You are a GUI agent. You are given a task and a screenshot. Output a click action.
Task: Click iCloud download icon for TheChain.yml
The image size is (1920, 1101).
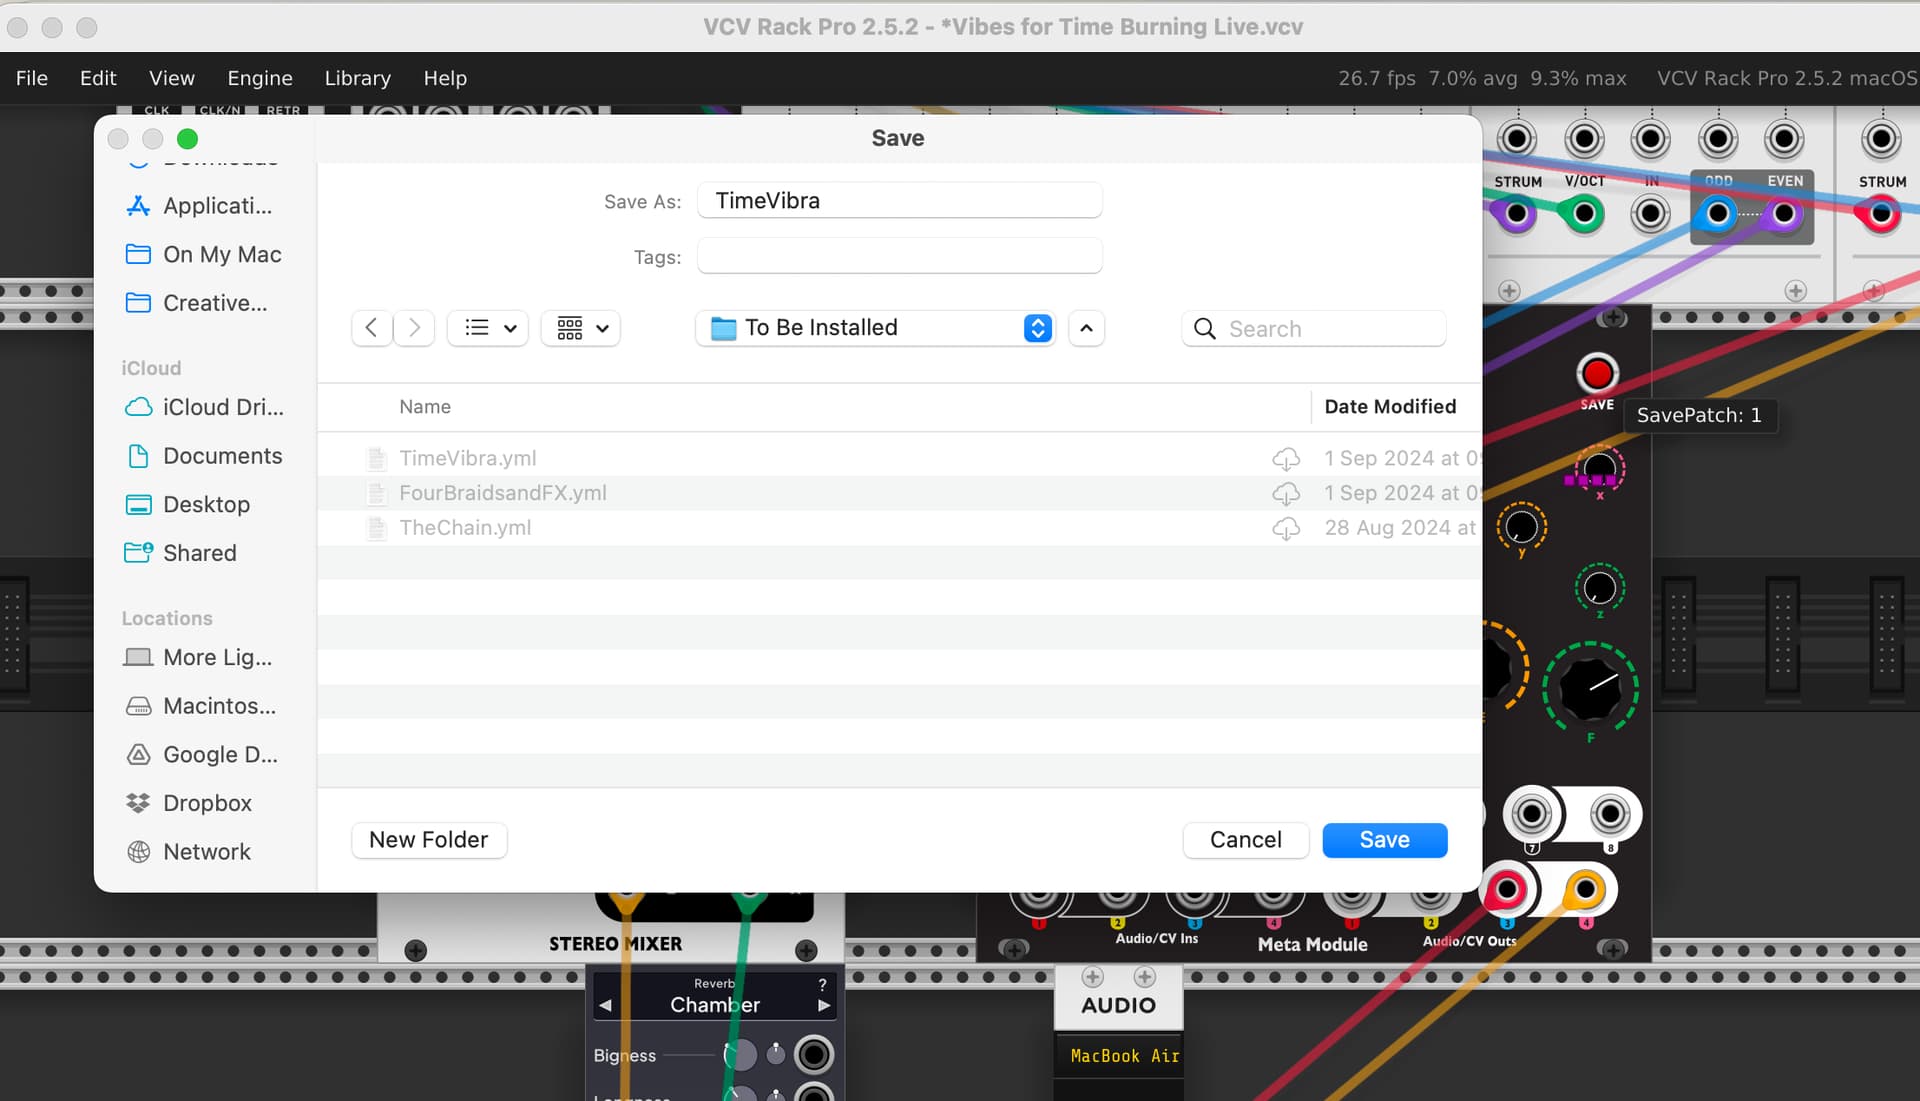click(x=1286, y=528)
